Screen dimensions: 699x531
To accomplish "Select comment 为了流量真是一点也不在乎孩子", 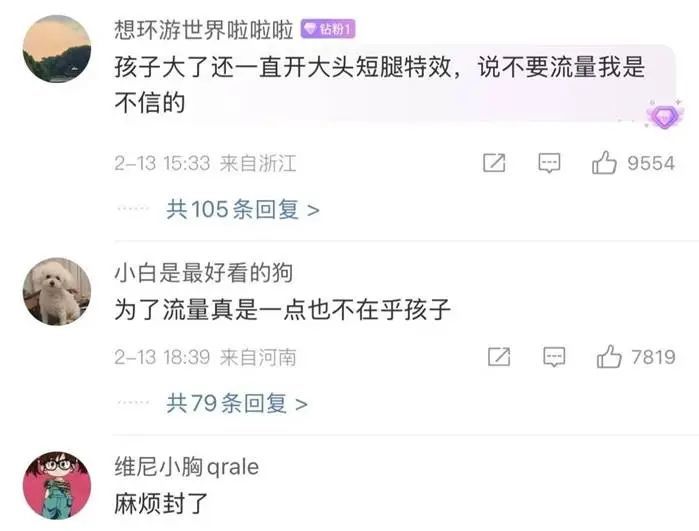I will click(283, 309).
